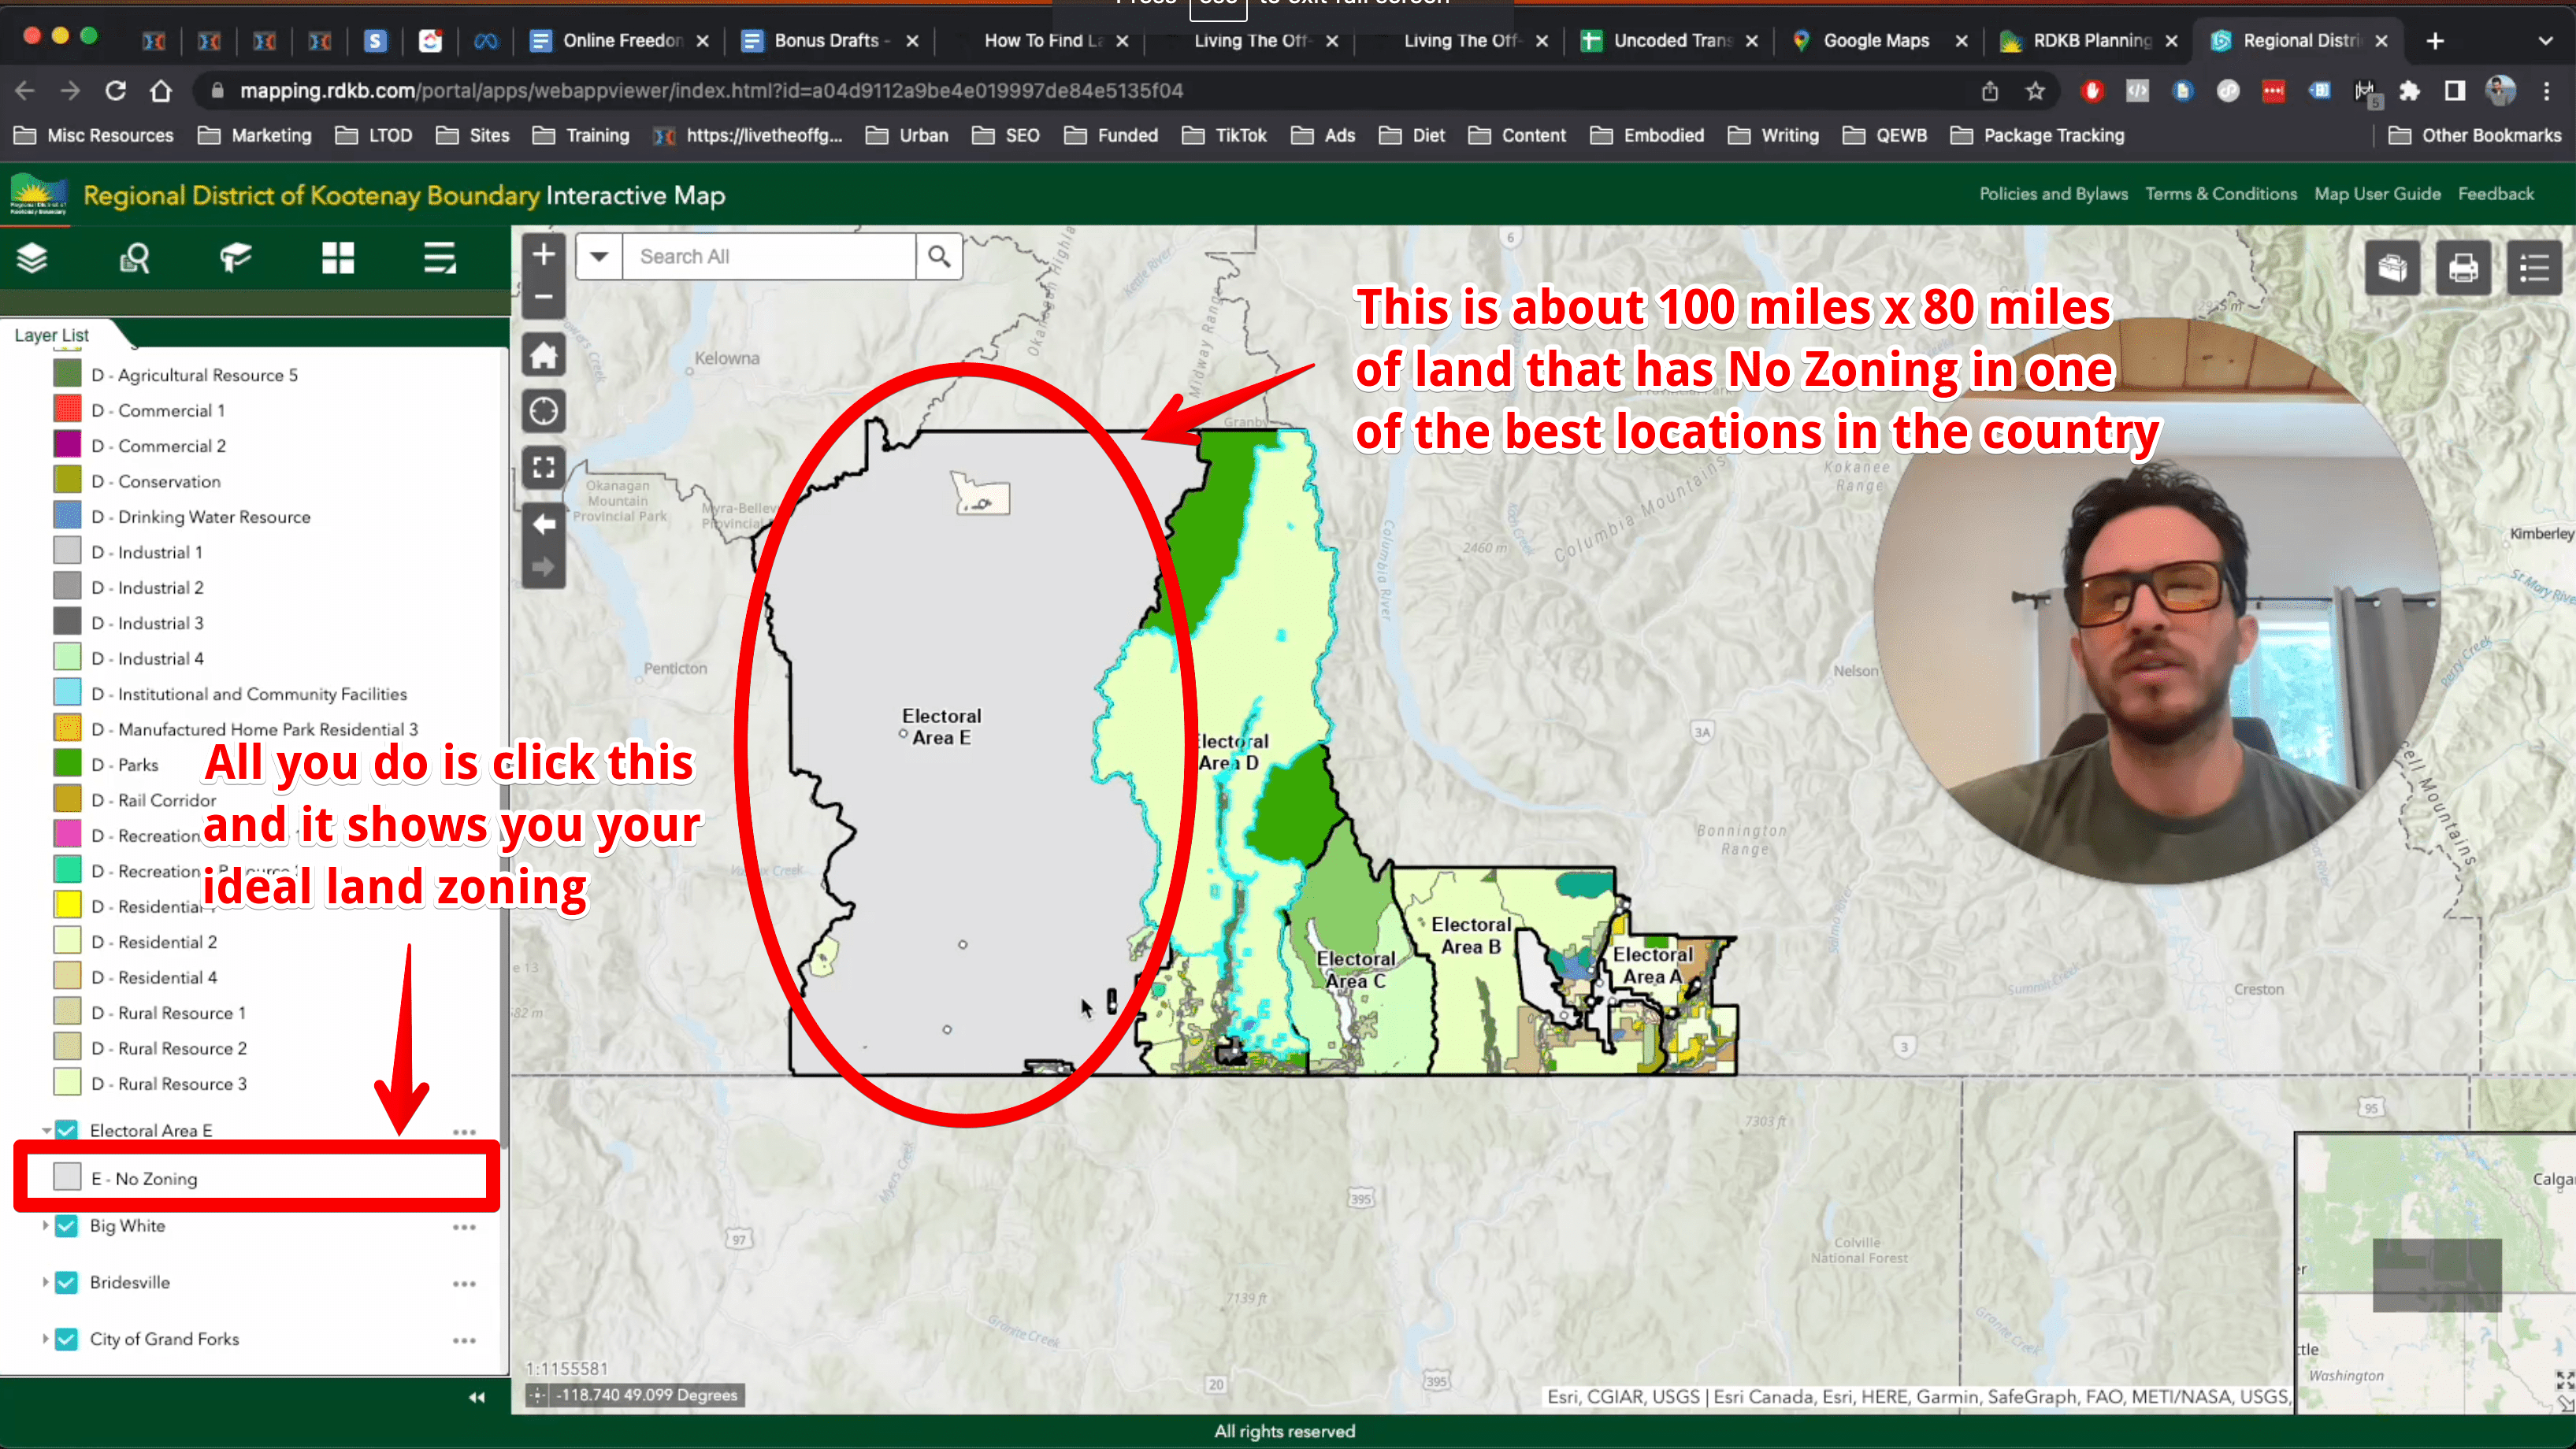Click the D - Drinking Water Resource entry

pyautogui.click(x=201, y=517)
